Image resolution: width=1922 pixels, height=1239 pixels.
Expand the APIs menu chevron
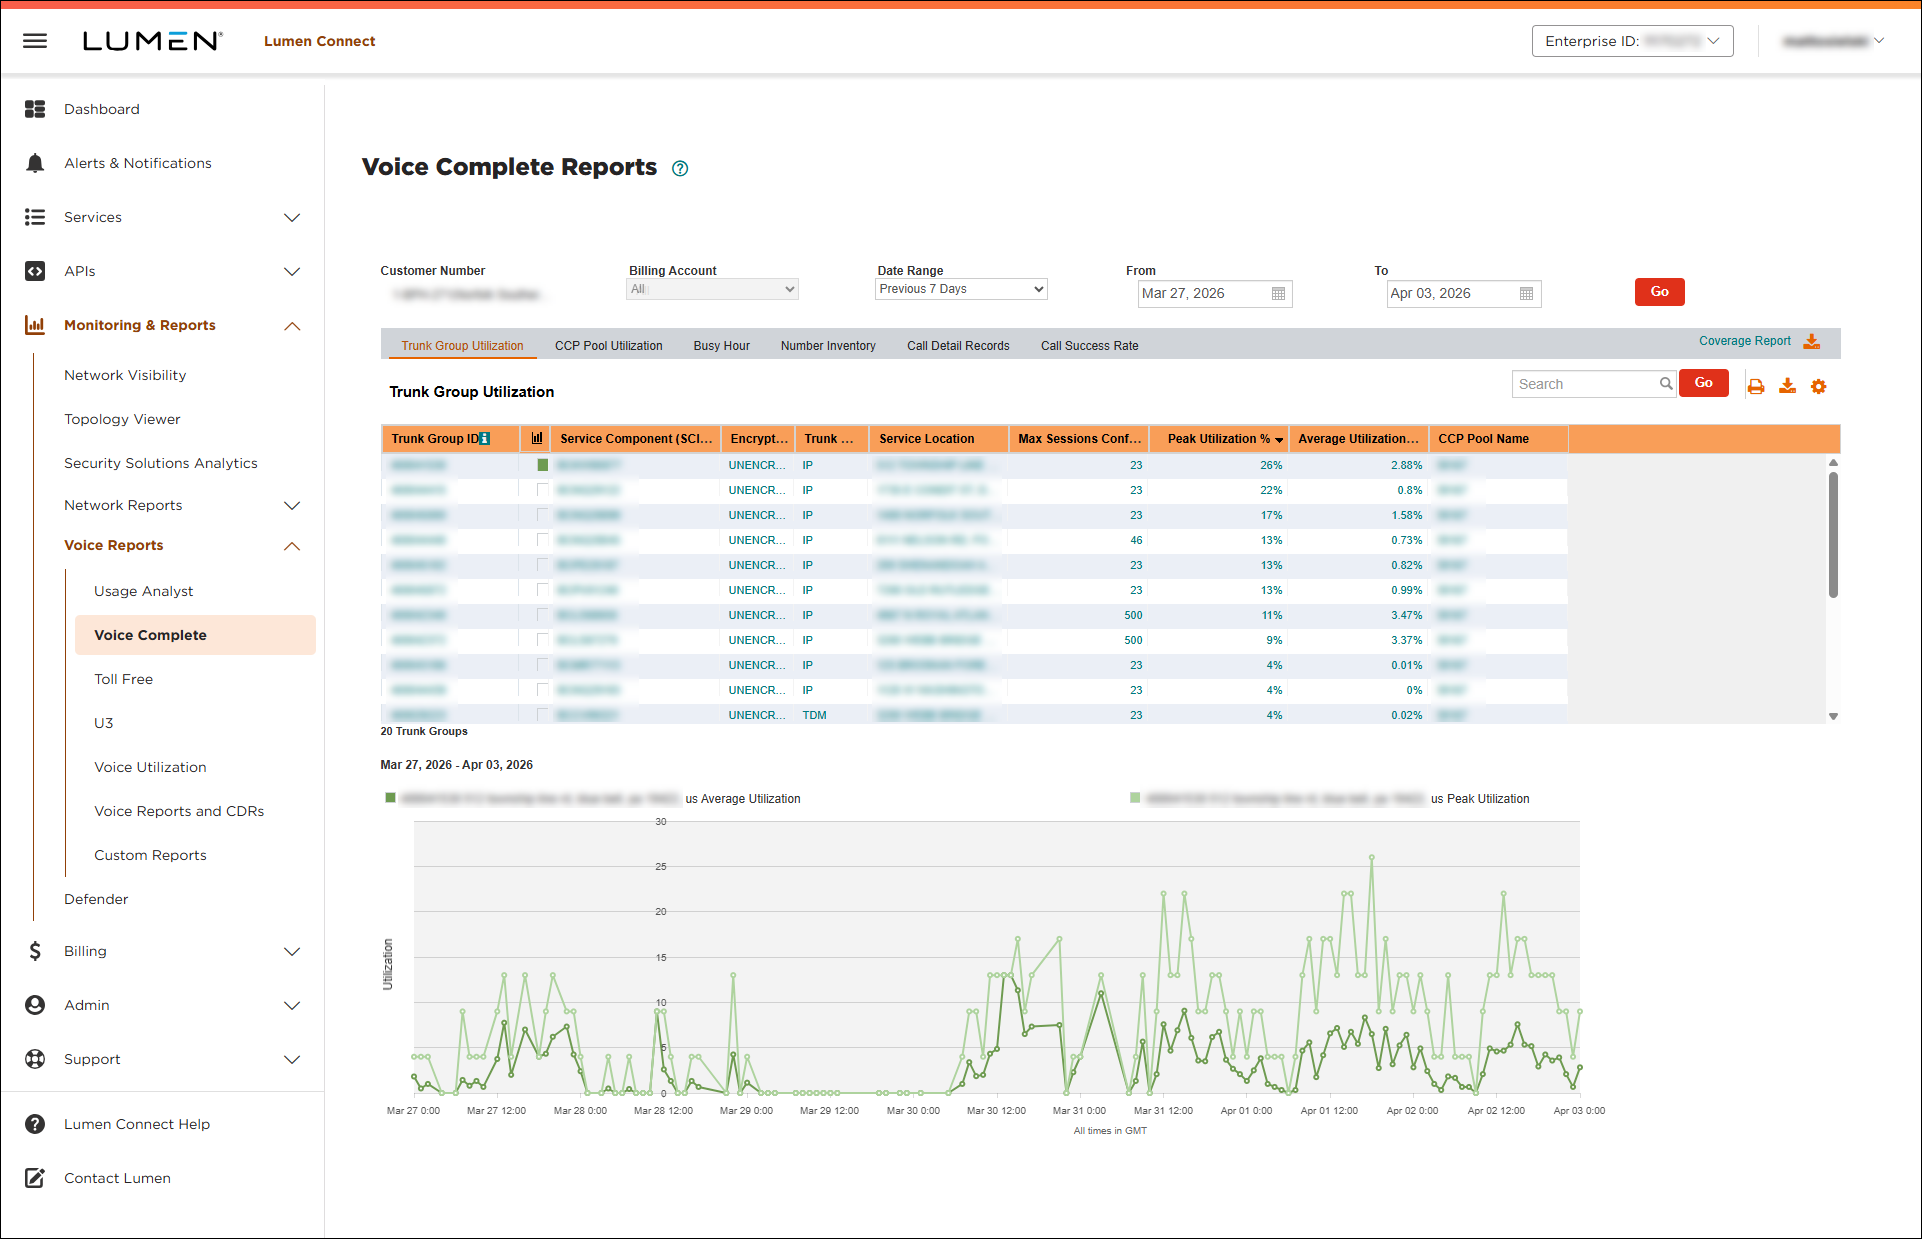(292, 271)
